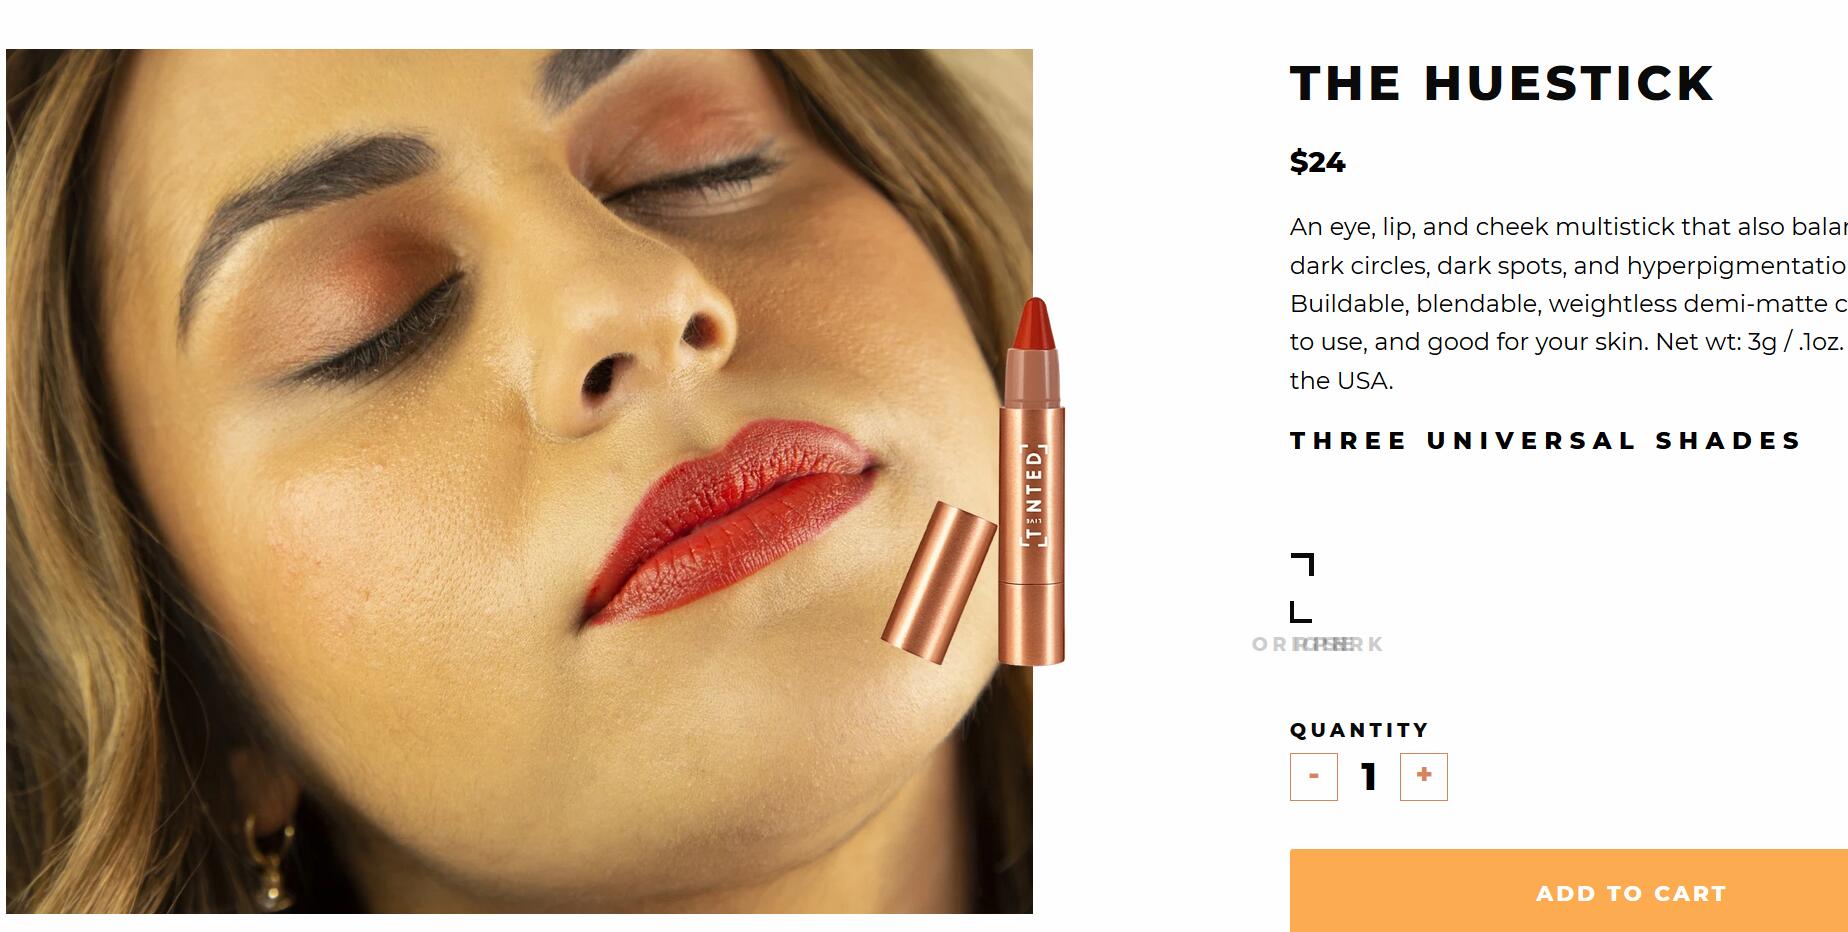The image size is (1848, 932).
Task: Click the THREE UNIVERSAL SHADES heading
Action: click(x=1546, y=441)
